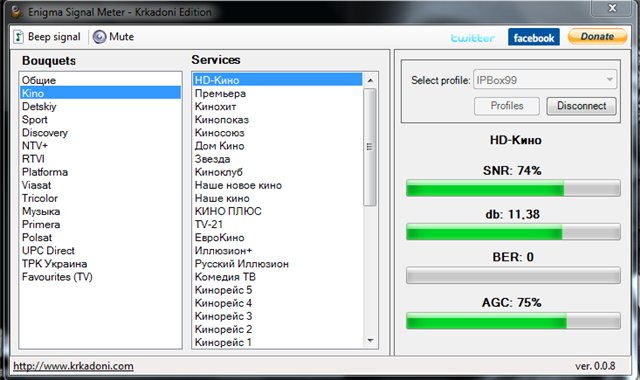Viewport: 640px width, 380px height.
Task: Select the Kino bouquet
Action: tap(100, 93)
